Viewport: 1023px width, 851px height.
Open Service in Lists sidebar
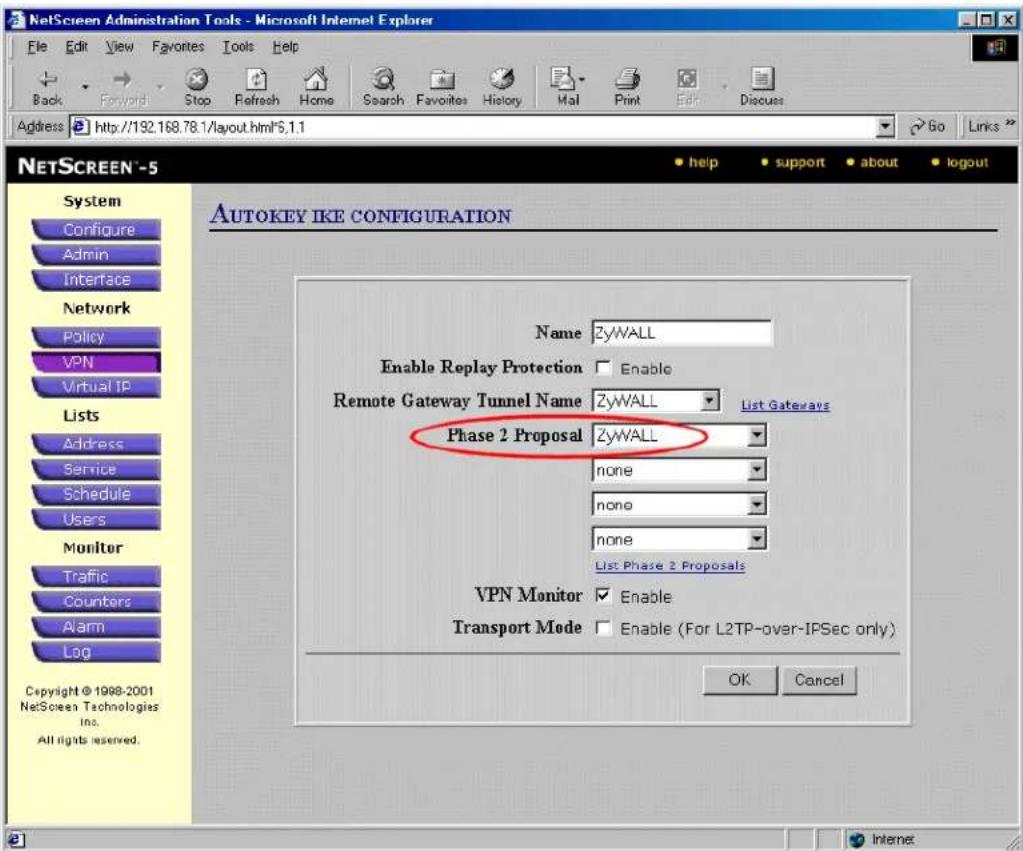[x=96, y=469]
